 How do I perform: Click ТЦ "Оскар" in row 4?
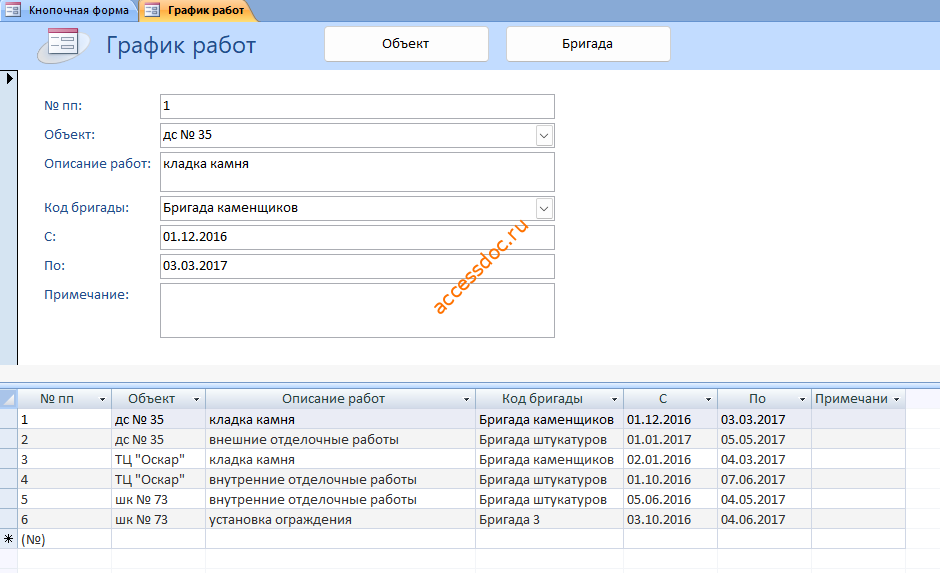click(158, 479)
